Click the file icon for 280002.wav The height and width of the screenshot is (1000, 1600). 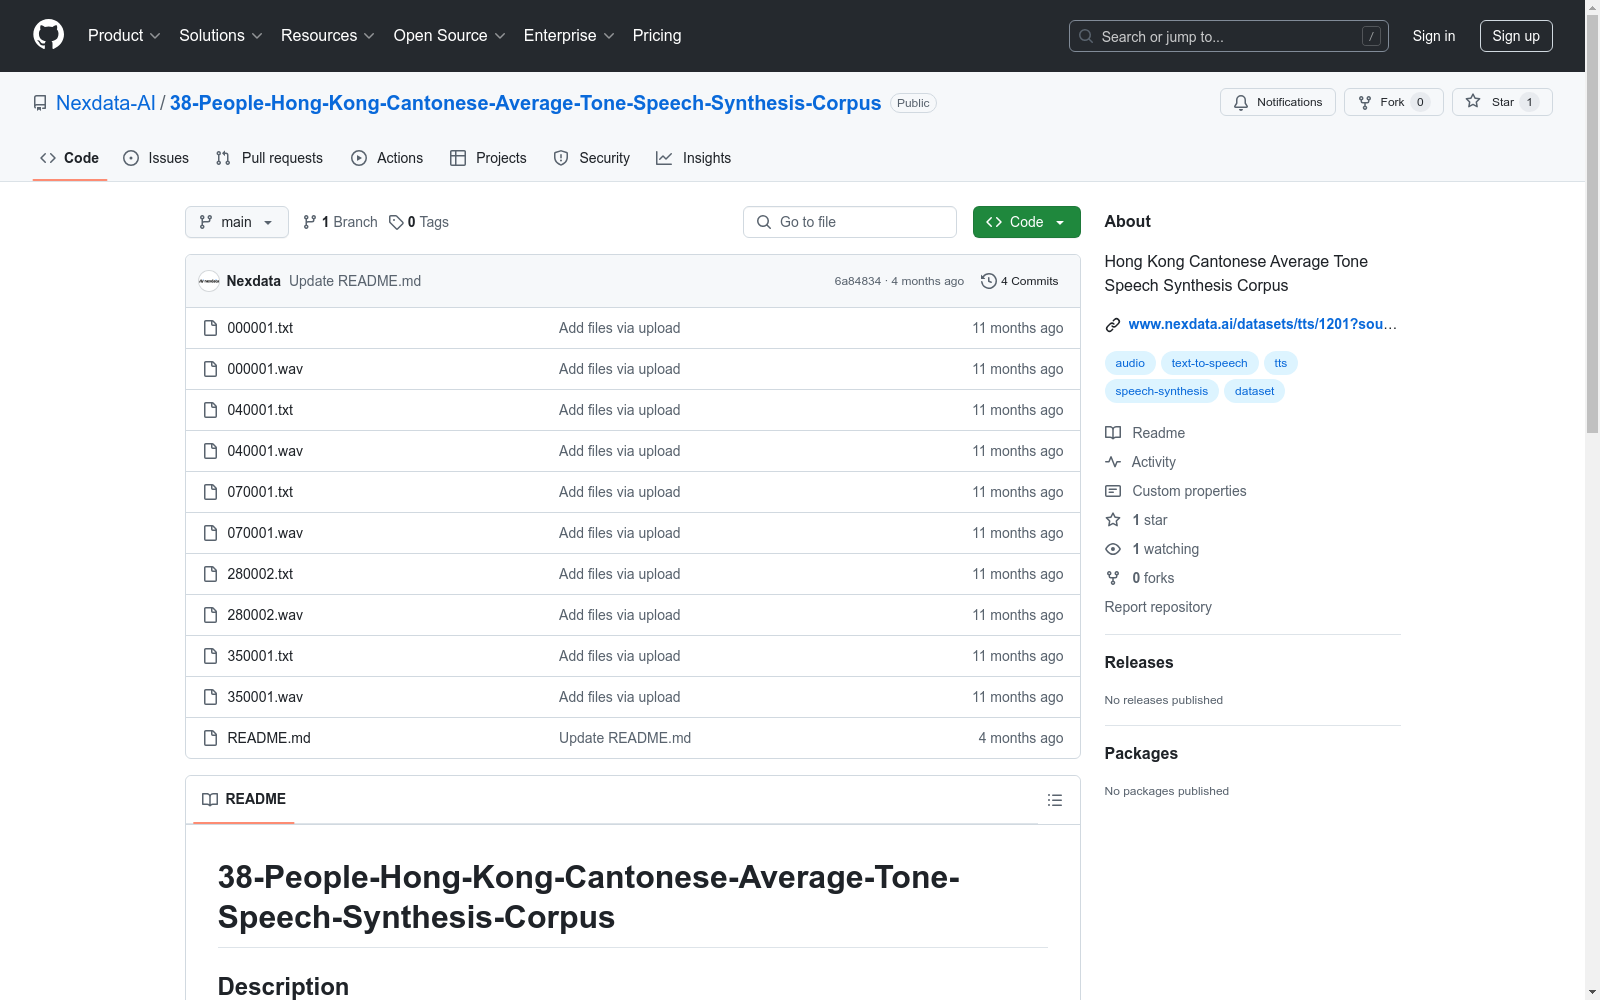210,615
